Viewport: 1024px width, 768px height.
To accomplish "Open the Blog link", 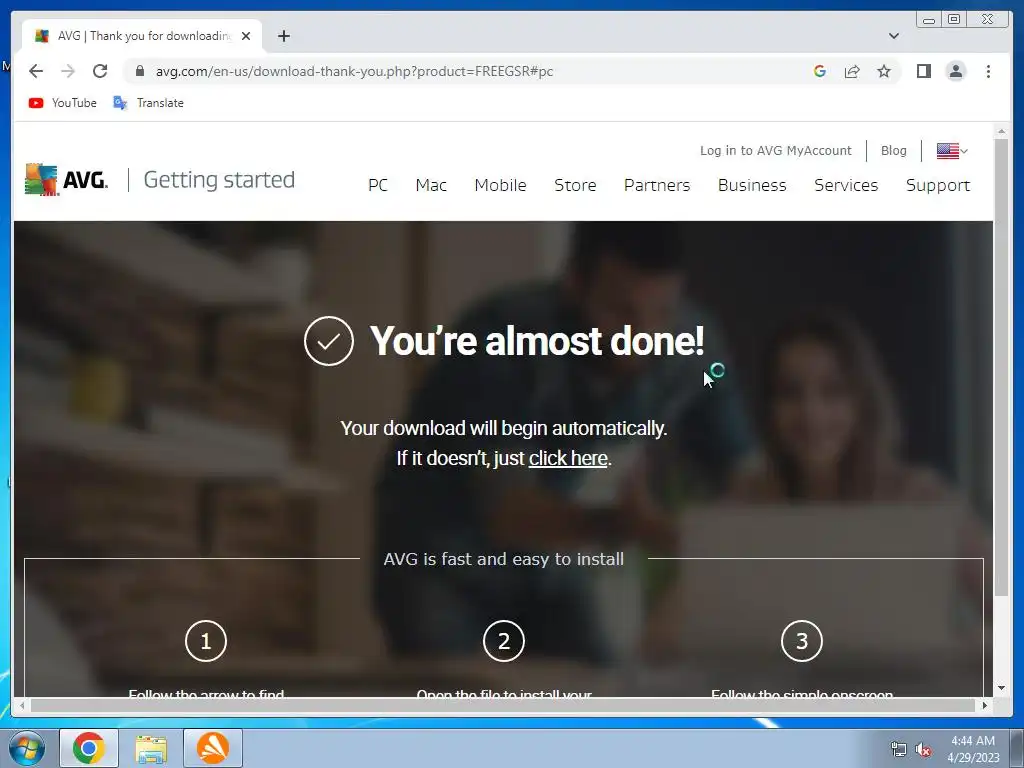I will pyautogui.click(x=893, y=151).
